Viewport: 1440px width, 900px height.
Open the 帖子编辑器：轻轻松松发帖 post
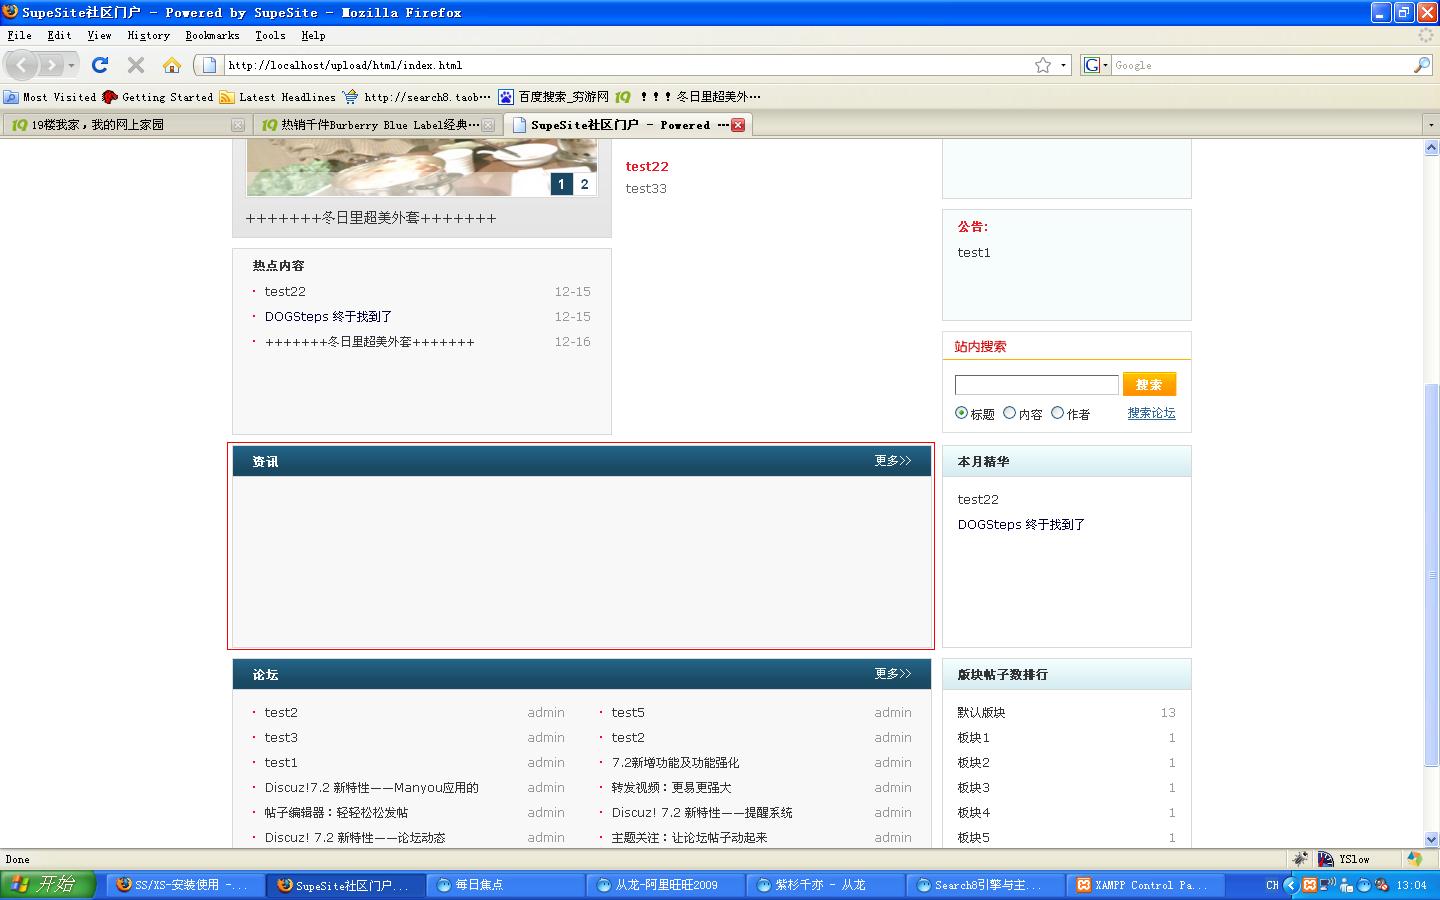(x=336, y=812)
